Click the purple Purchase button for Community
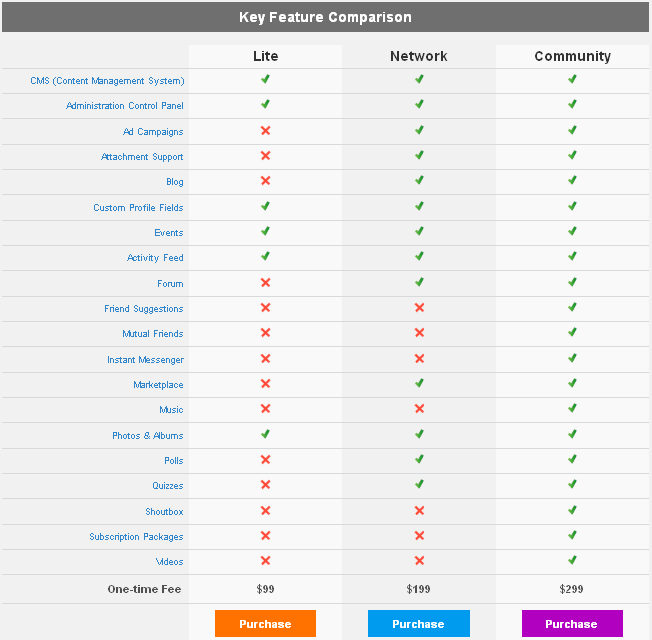The image size is (652, 640). (x=571, y=624)
